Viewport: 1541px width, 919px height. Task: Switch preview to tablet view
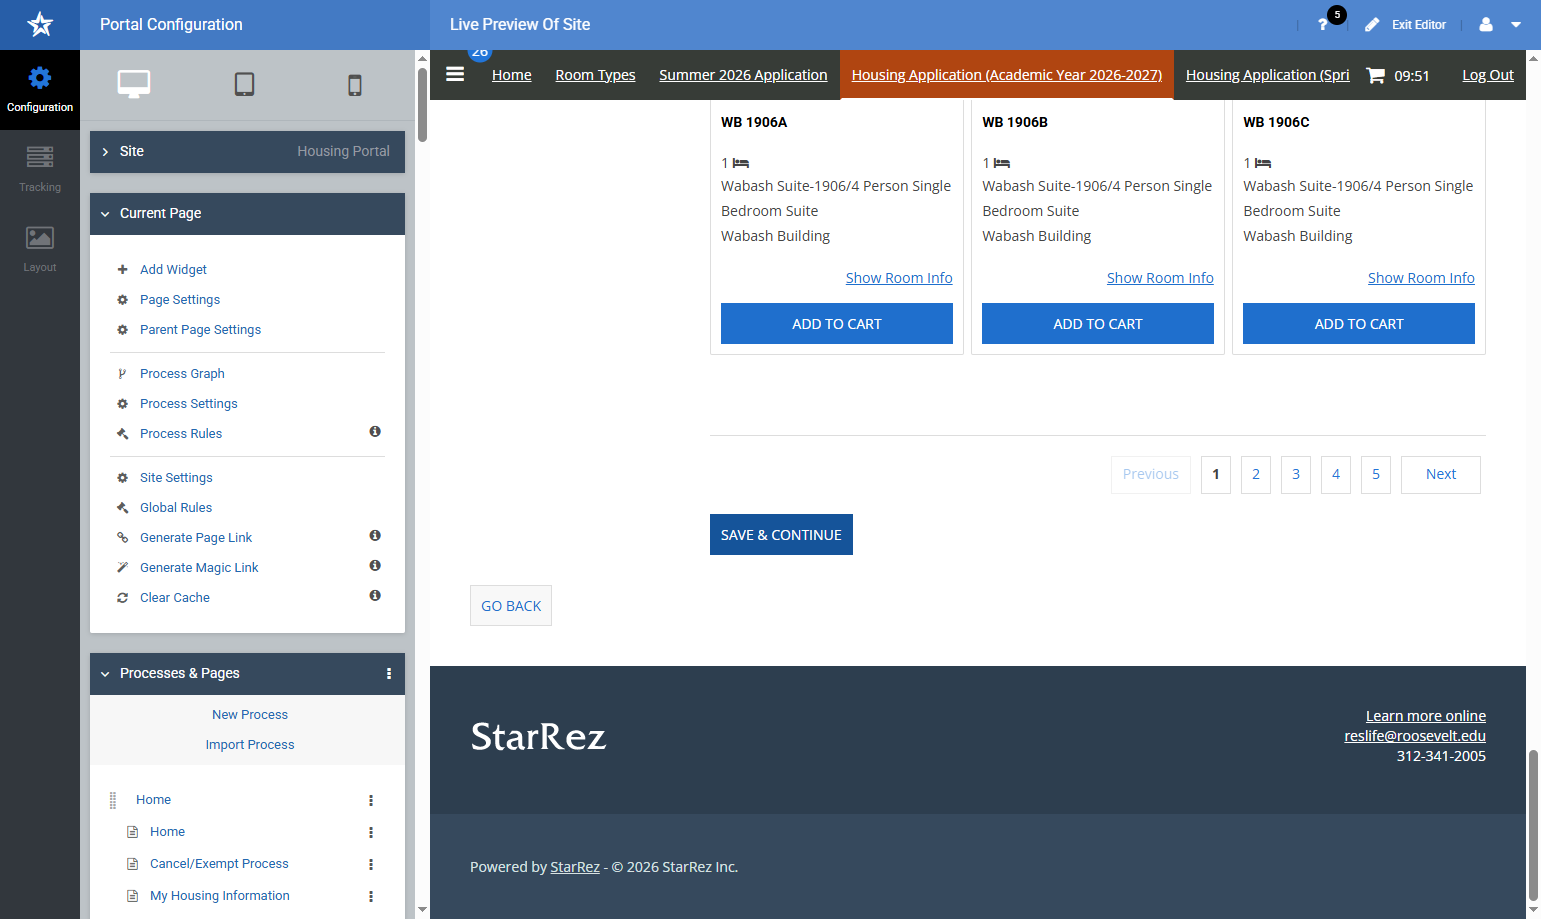point(244,84)
